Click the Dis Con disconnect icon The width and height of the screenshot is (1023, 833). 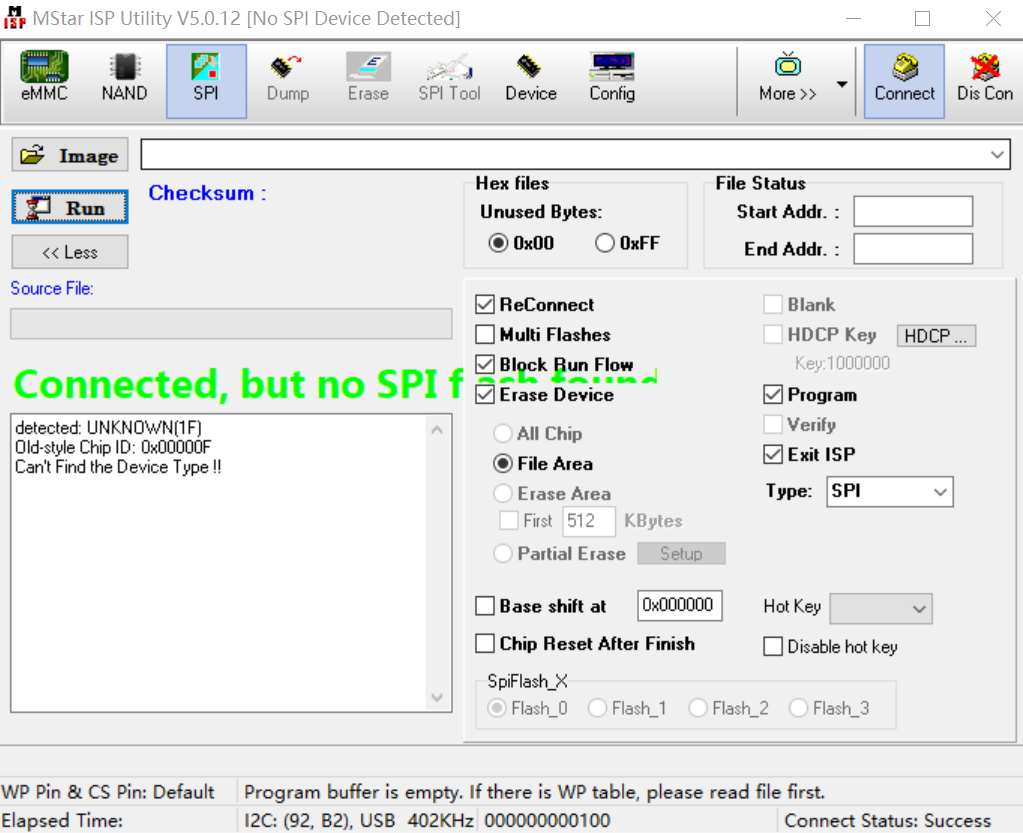click(x=984, y=79)
